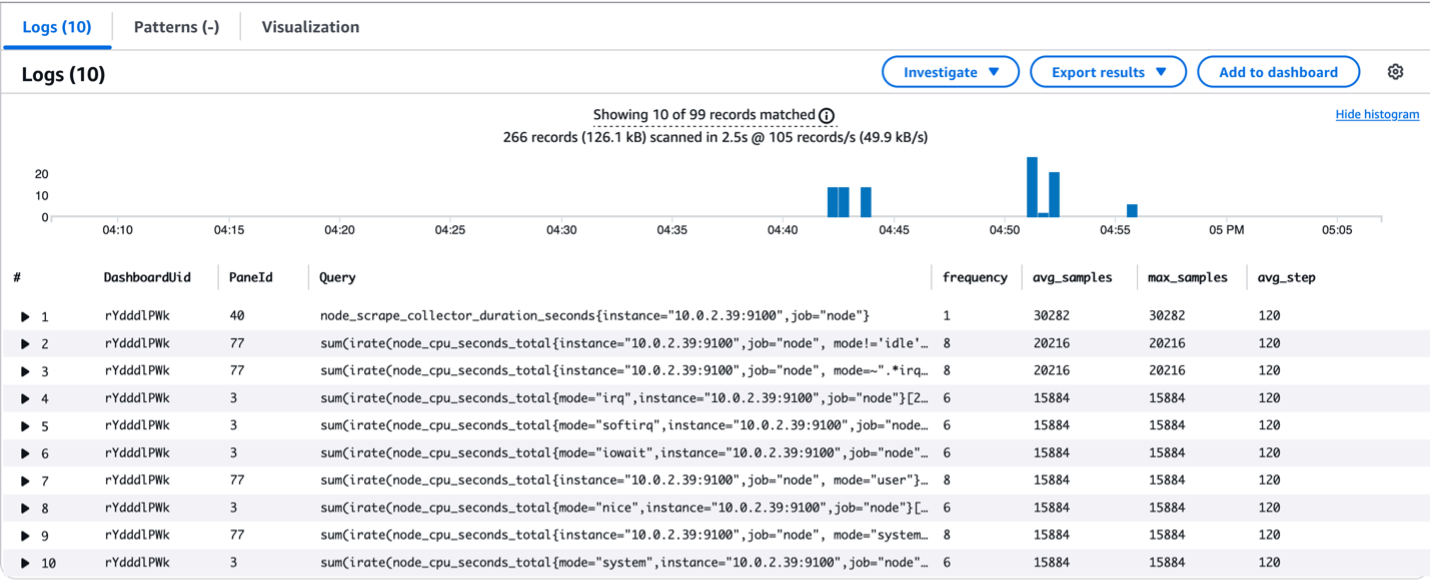Switch to the Patterns tab
This screenshot has width=1430, height=583.
(176, 27)
